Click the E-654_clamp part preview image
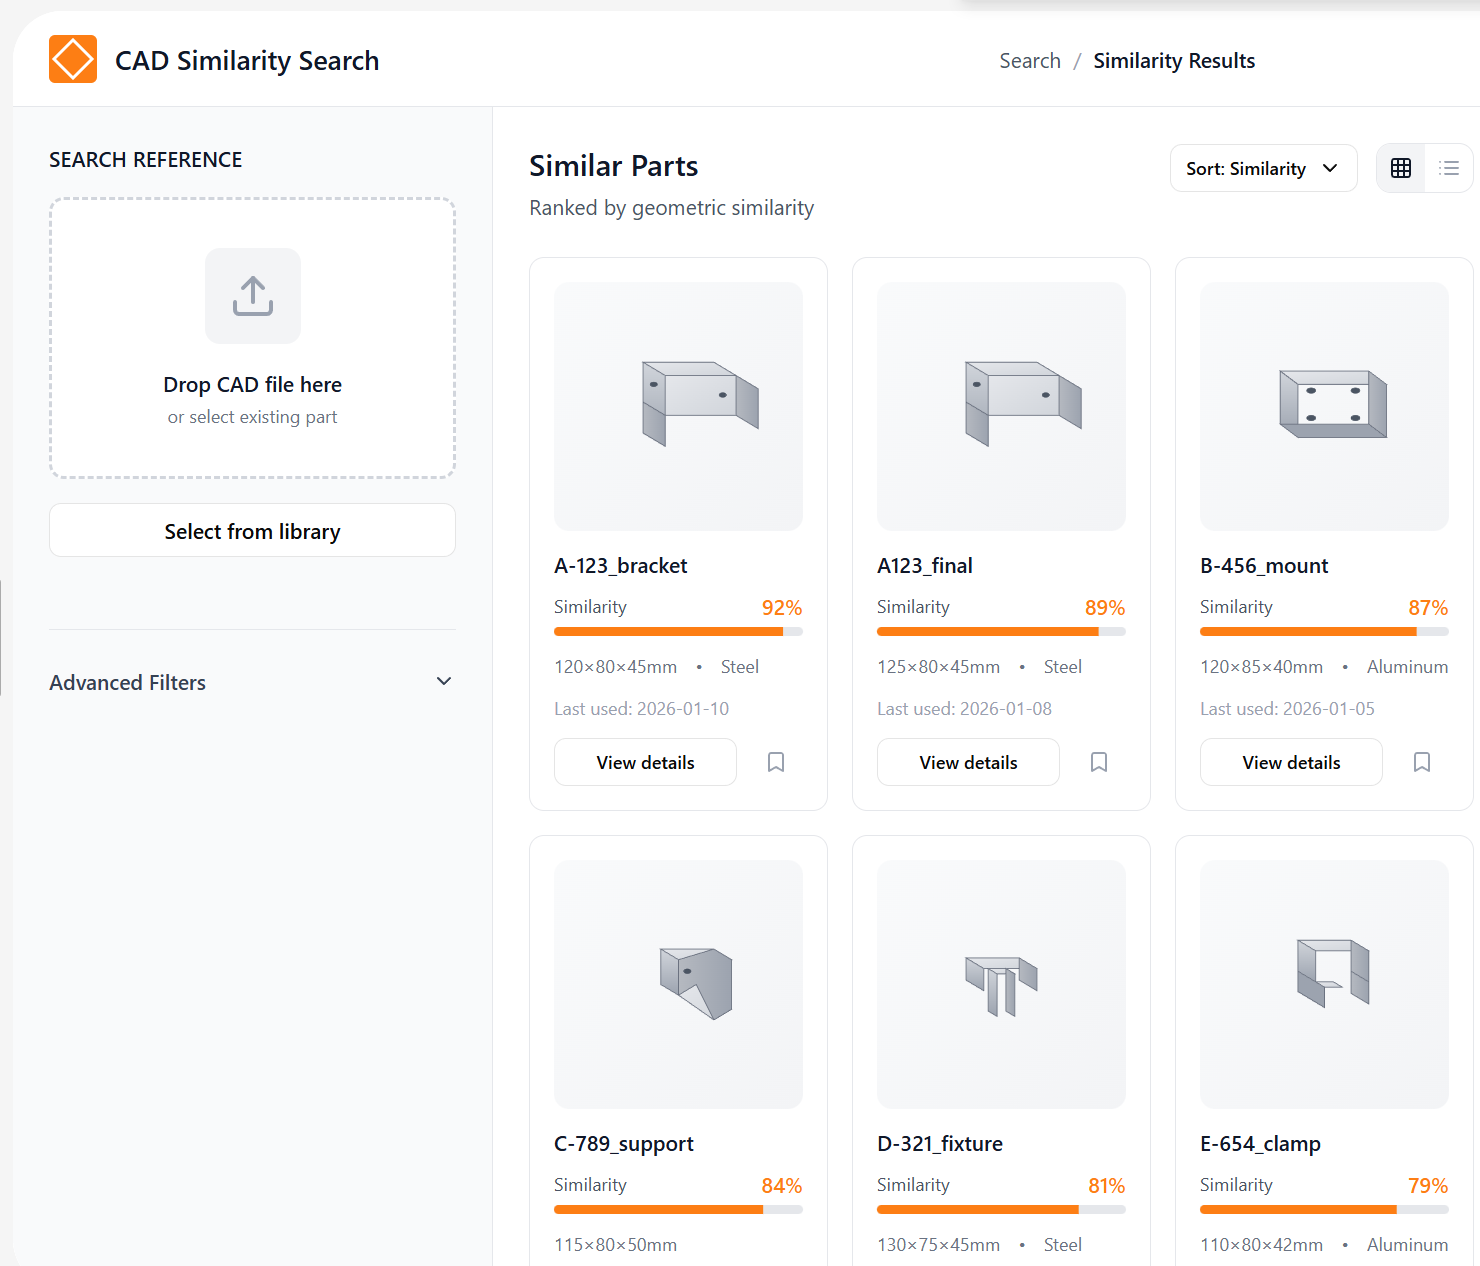Image resolution: width=1480 pixels, height=1266 pixels. click(1324, 984)
